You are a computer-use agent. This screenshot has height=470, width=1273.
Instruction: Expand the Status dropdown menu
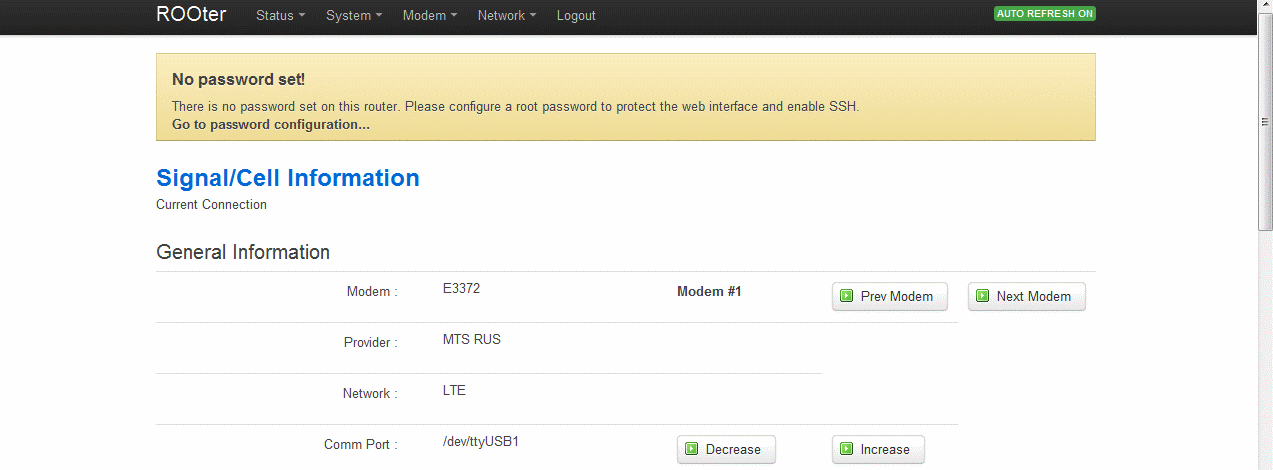(280, 16)
